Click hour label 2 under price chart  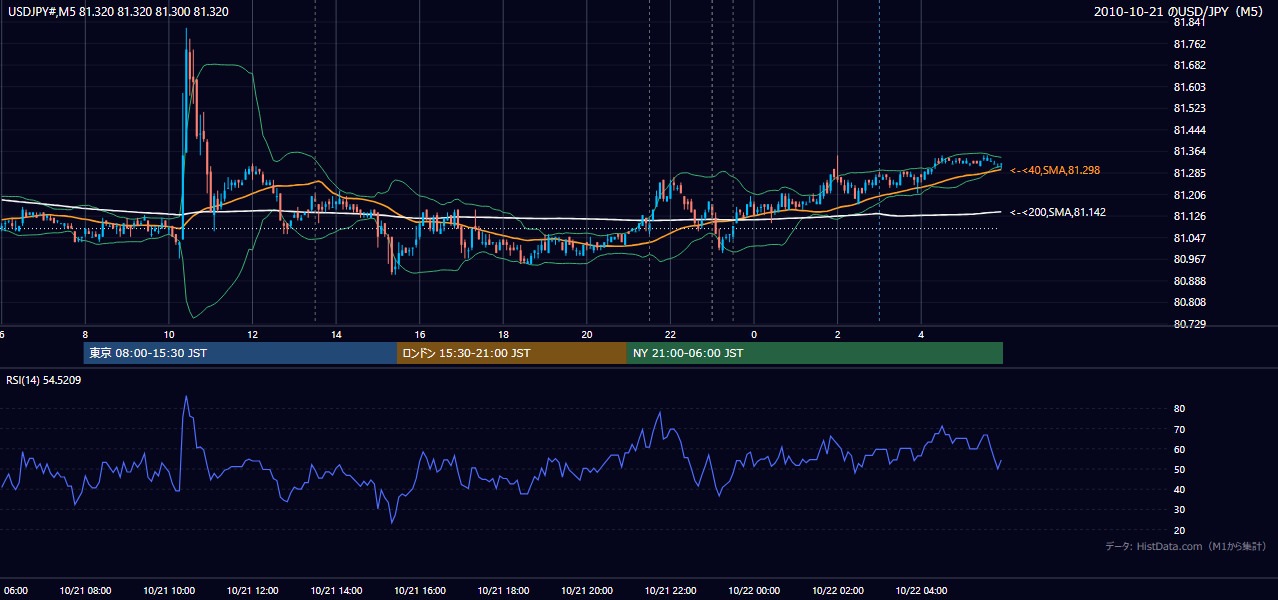(838, 335)
